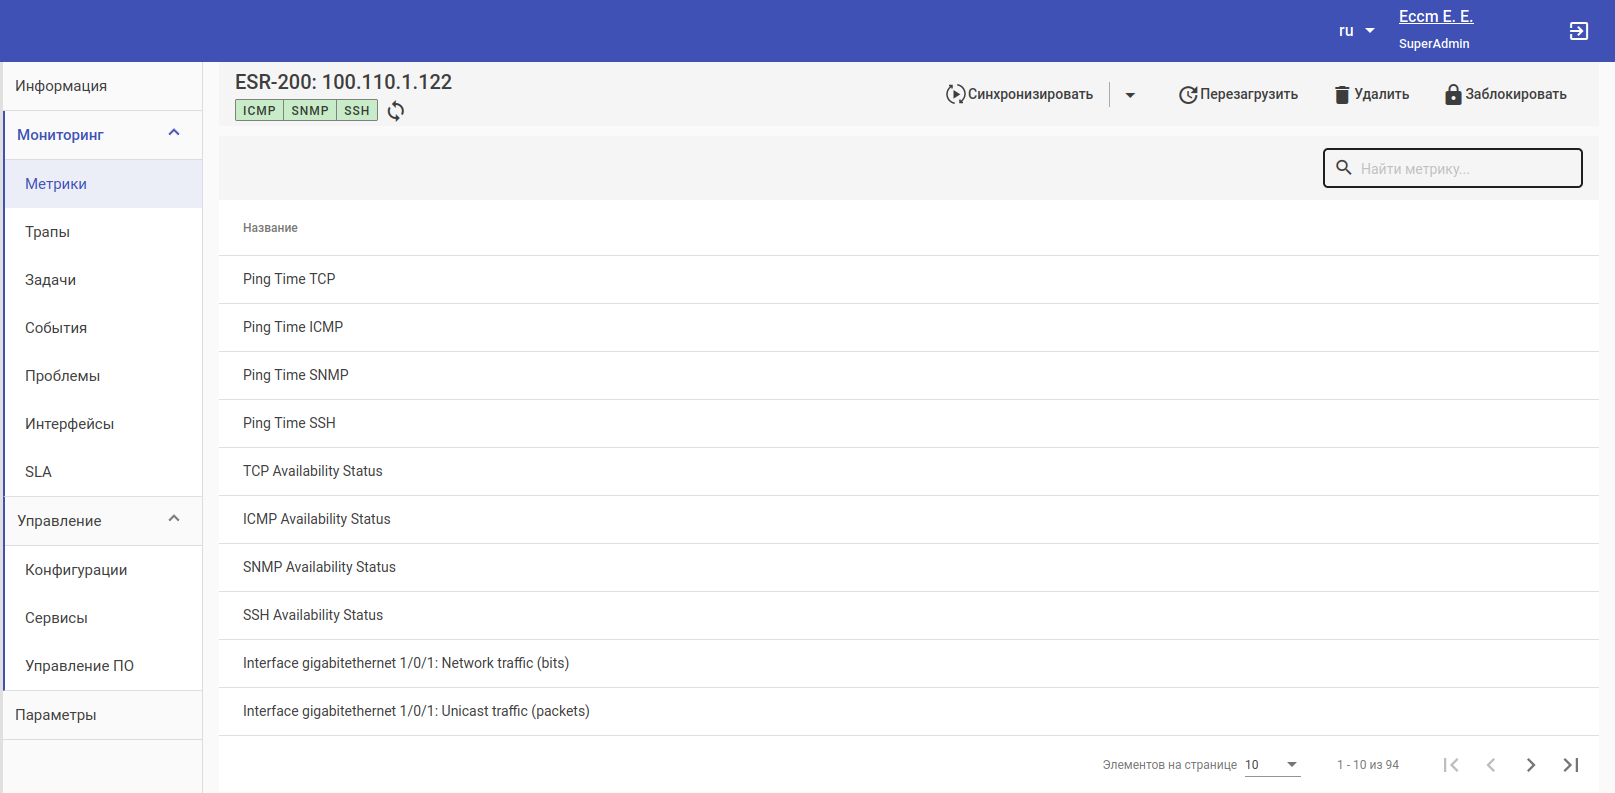Open the dropdown arrow next to Синхронизировать
Viewport: 1615px width, 793px height.
[x=1130, y=95]
